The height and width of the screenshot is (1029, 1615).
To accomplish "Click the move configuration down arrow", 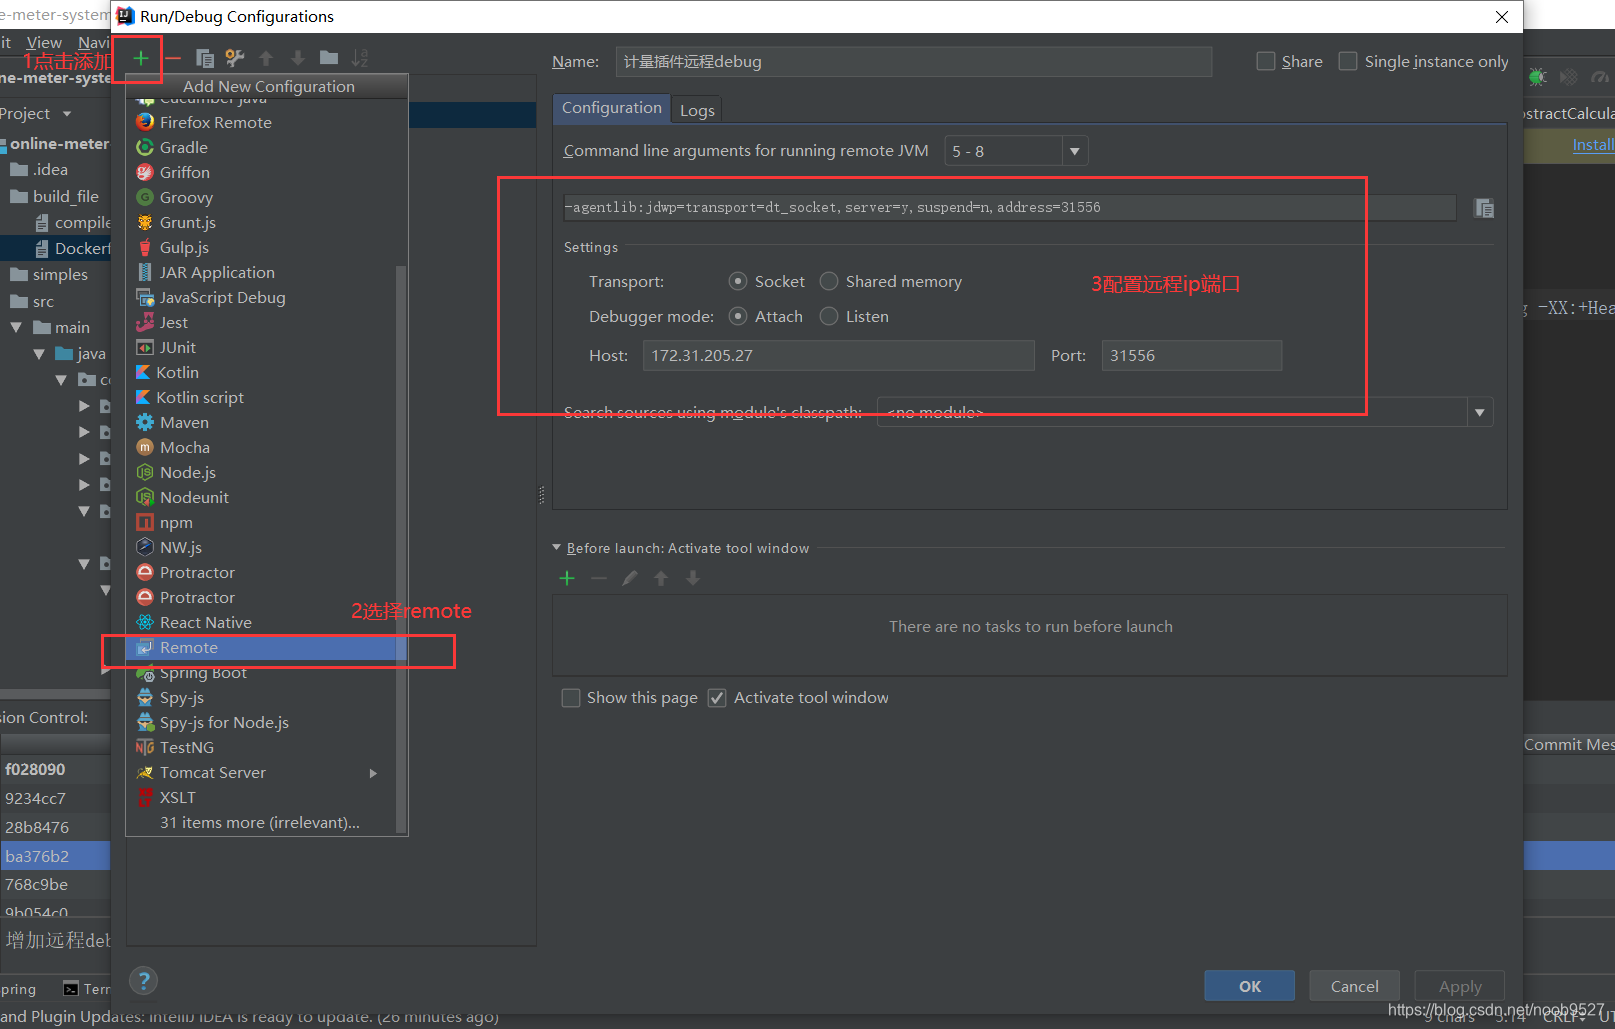I will (298, 58).
